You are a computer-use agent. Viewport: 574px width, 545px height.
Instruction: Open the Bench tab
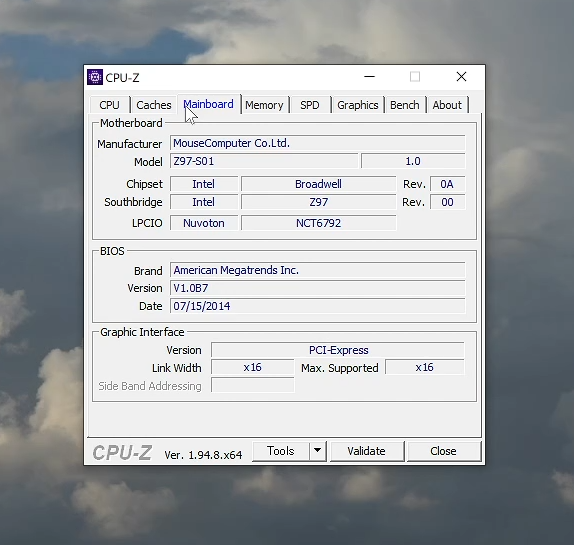tap(405, 105)
